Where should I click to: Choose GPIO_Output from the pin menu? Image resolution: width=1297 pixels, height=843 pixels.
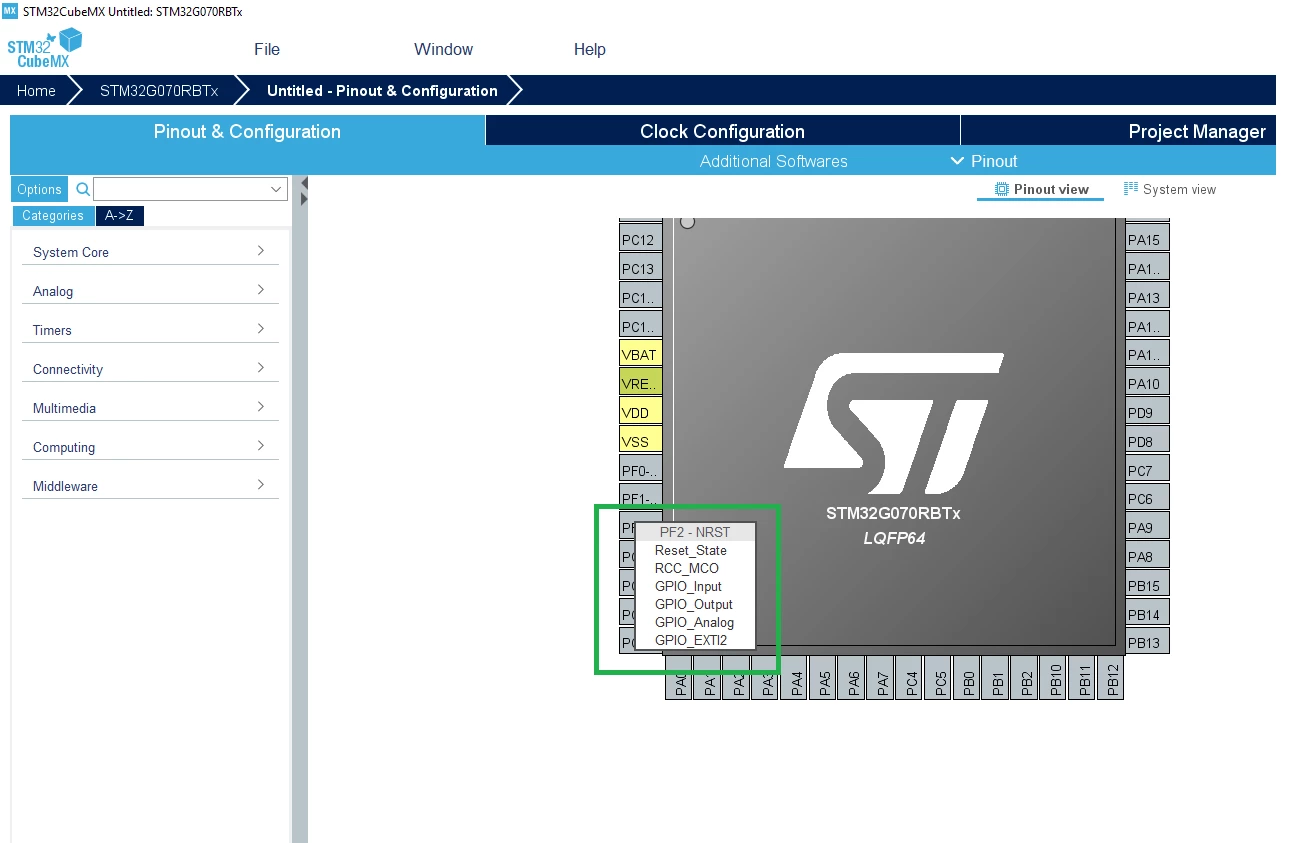694,604
